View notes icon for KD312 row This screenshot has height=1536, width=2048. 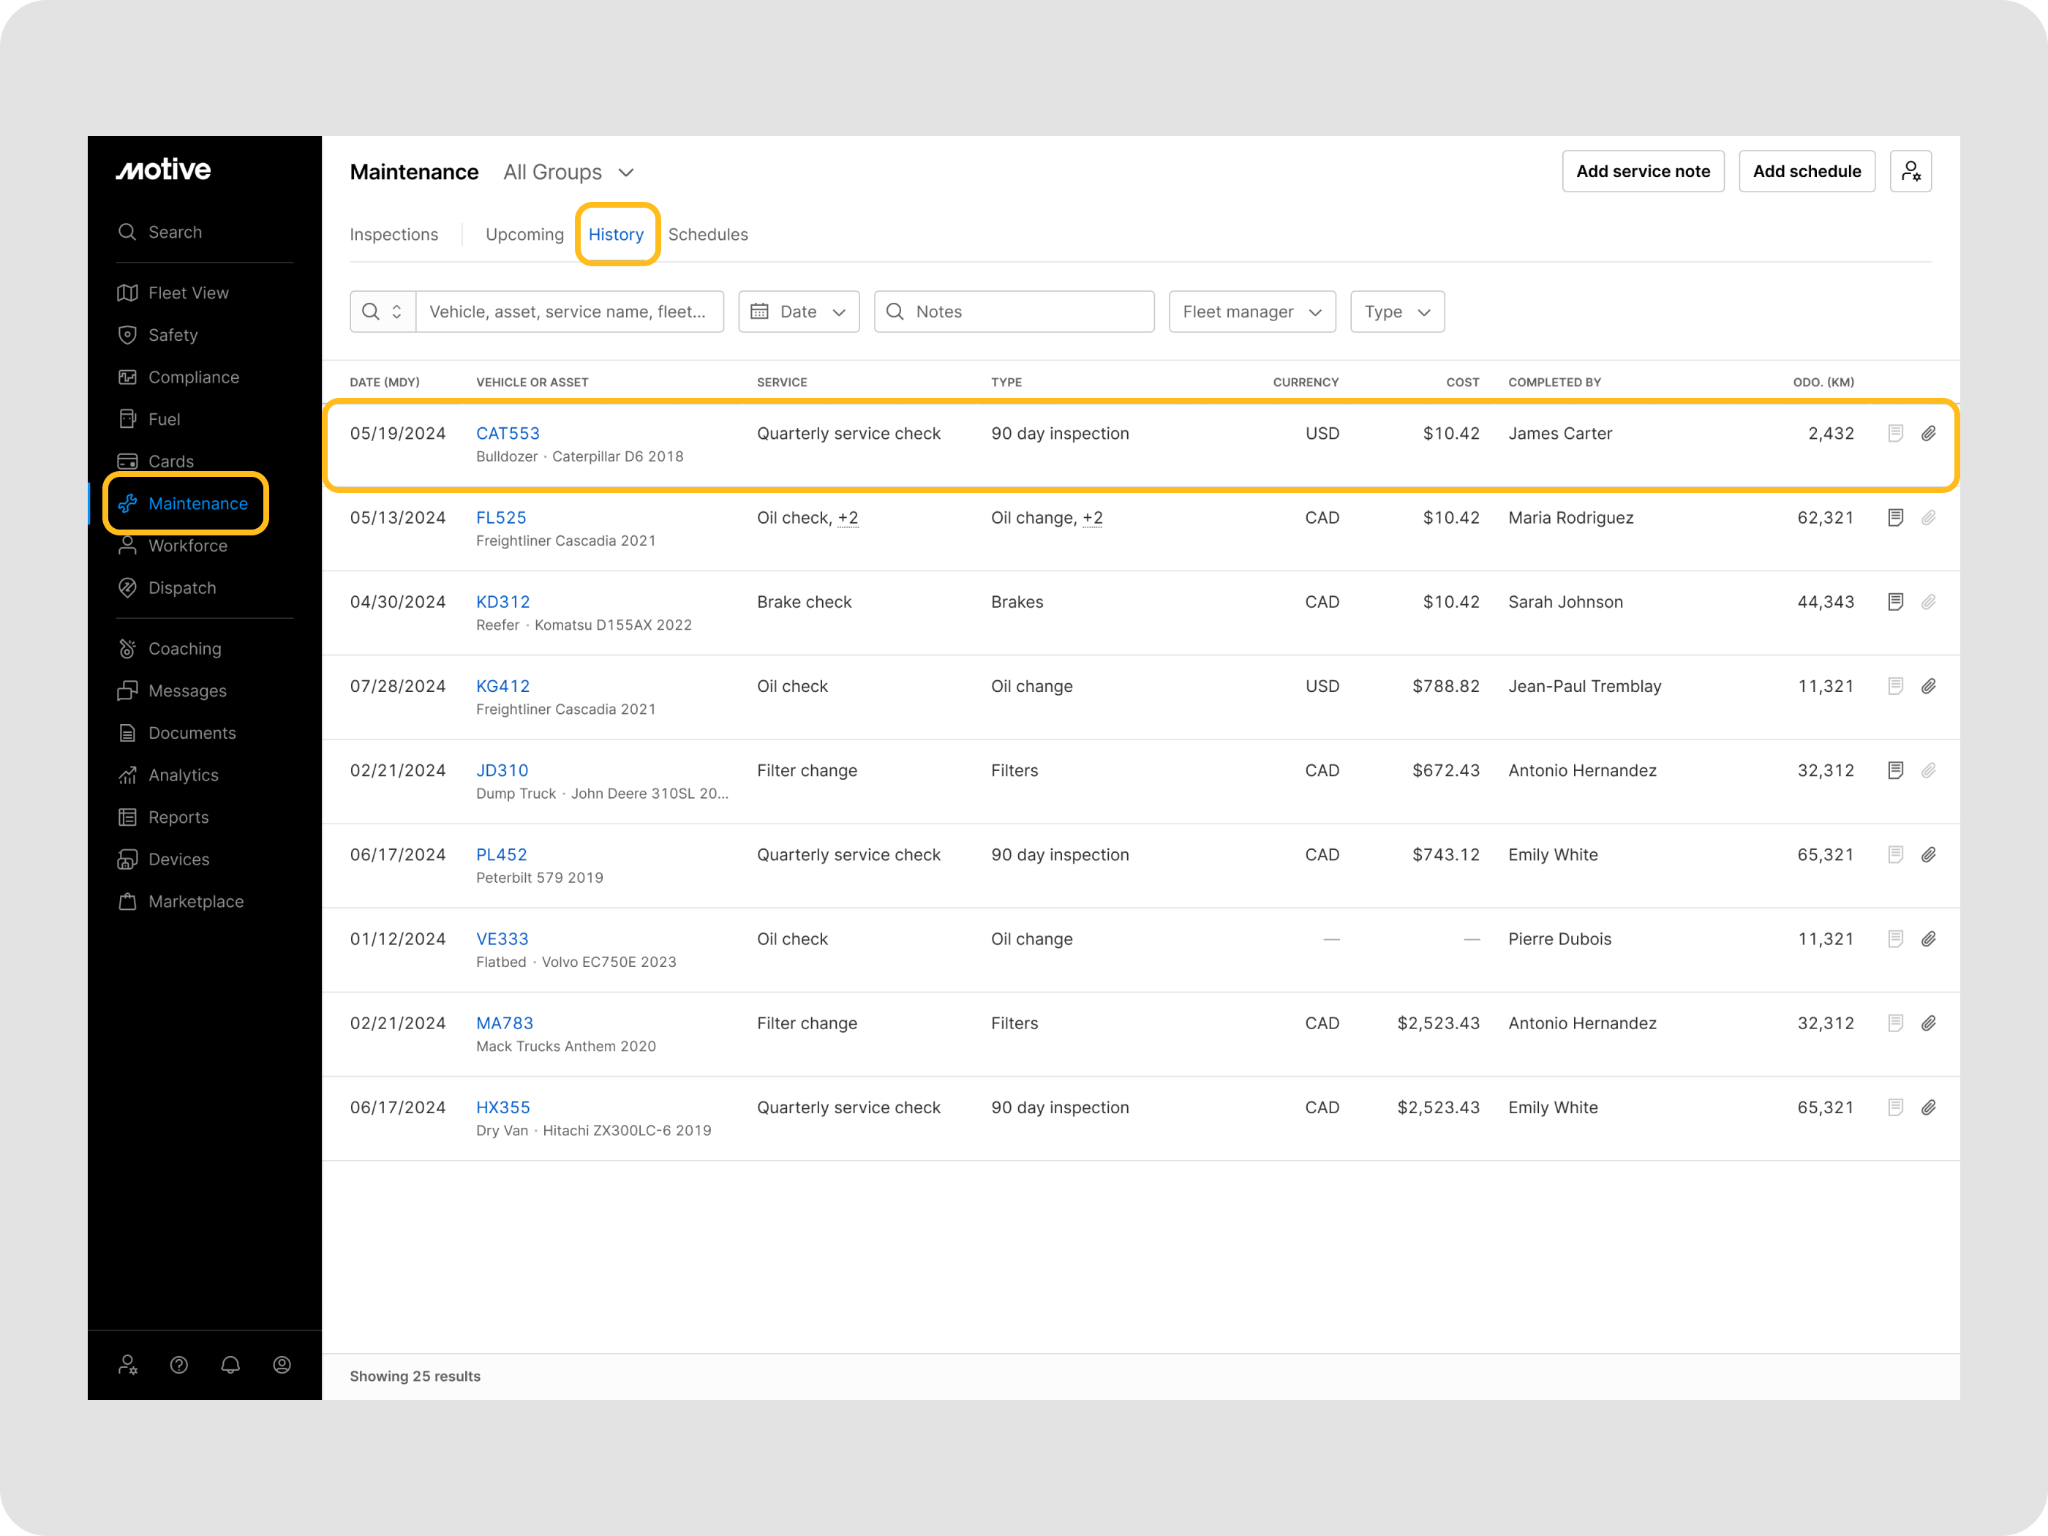pyautogui.click(x=1895, y=601)
